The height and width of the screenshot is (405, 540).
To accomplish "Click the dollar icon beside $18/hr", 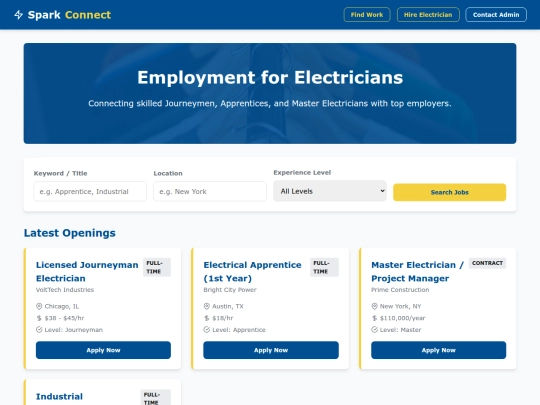I will [x=206, y=318].
